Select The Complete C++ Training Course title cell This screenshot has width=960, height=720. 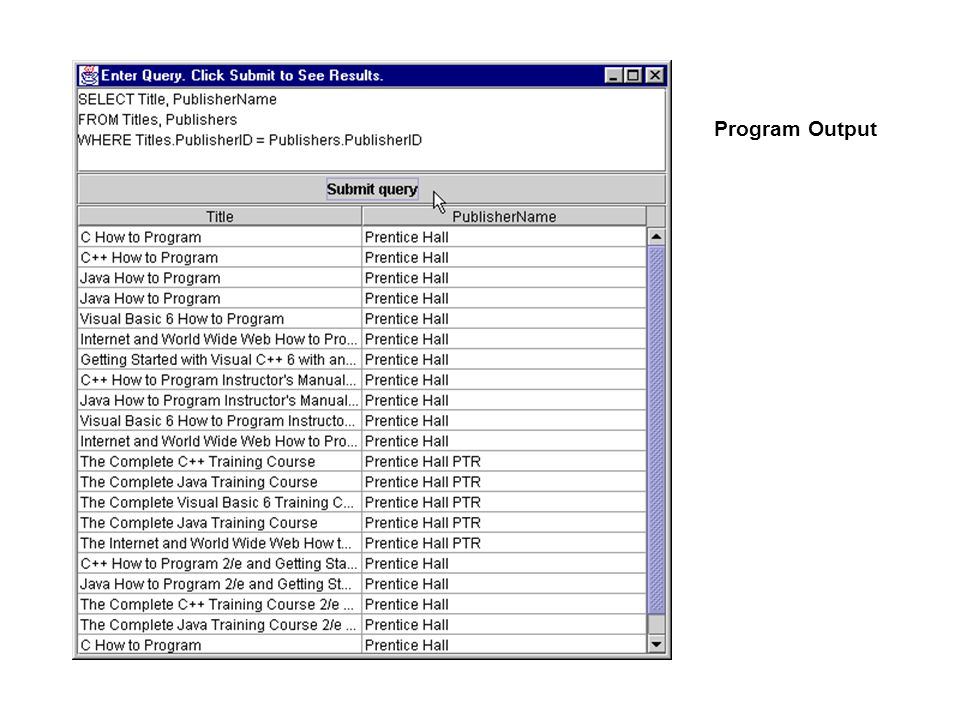pos(219,462)
